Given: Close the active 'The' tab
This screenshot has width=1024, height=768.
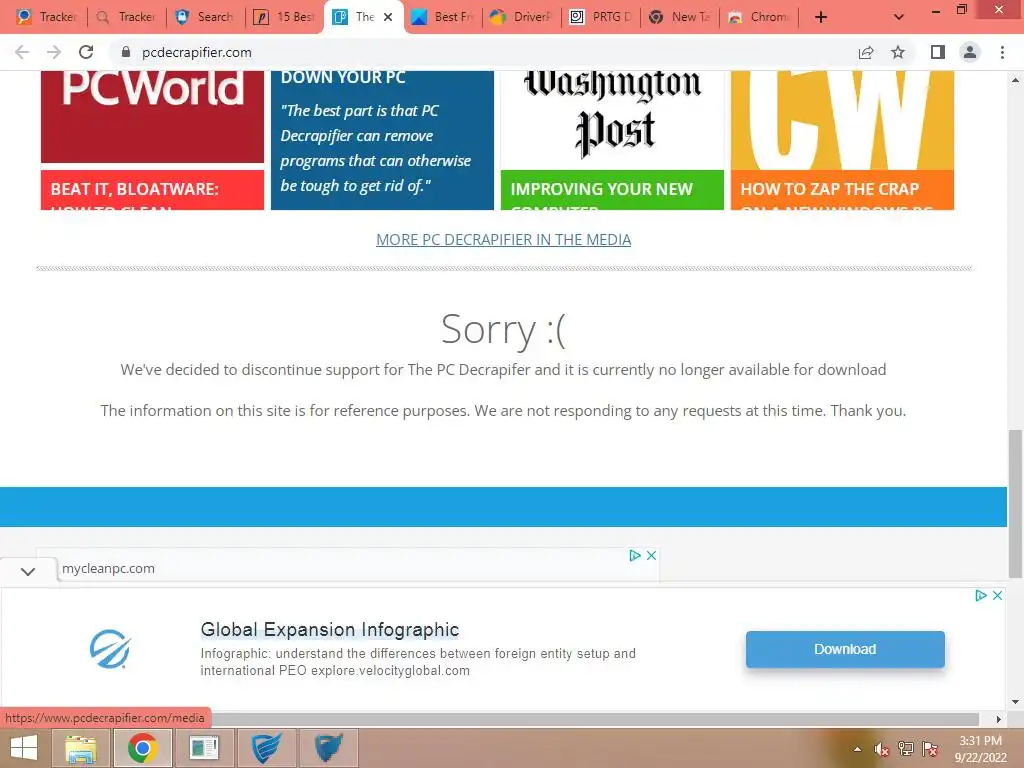Looking at the screenshot, I should [x=388, y=17].
